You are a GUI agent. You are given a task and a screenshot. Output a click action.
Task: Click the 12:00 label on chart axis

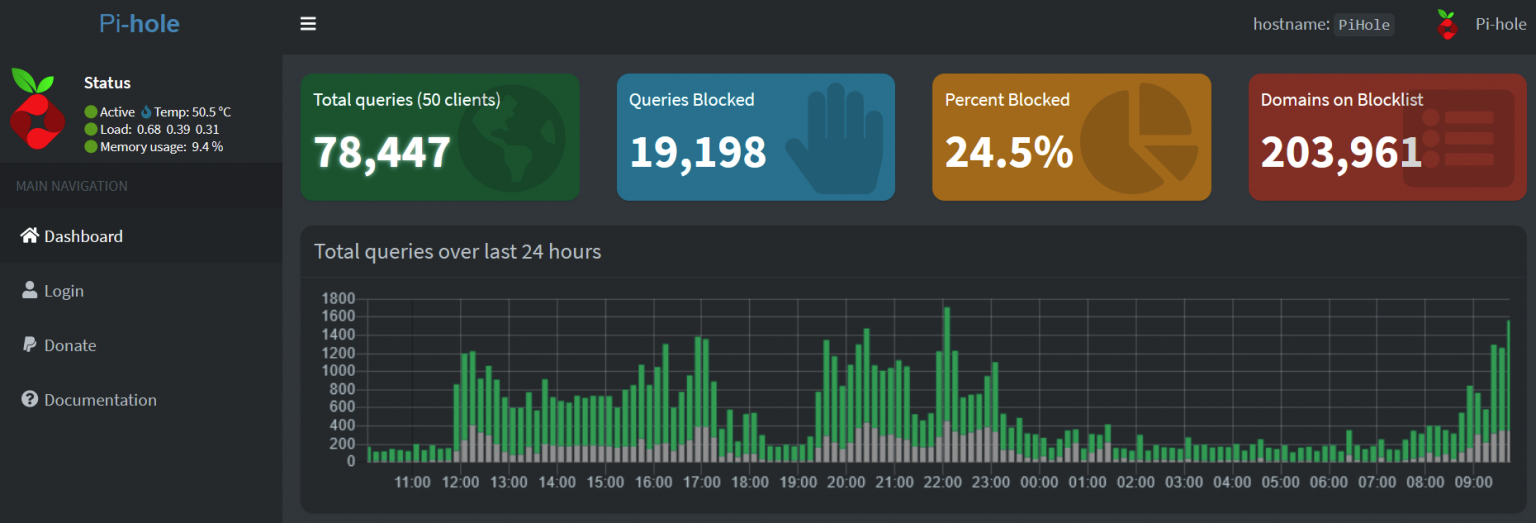tap(461, 482)
